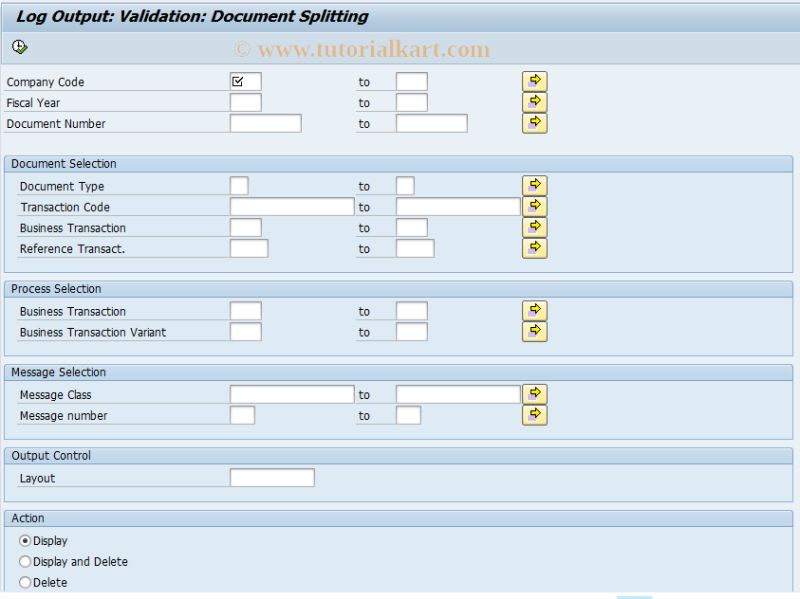The width and height of the screenshot is (800, 599).
Task: Open multiple selection for Document Type
Action: [536, 185]
